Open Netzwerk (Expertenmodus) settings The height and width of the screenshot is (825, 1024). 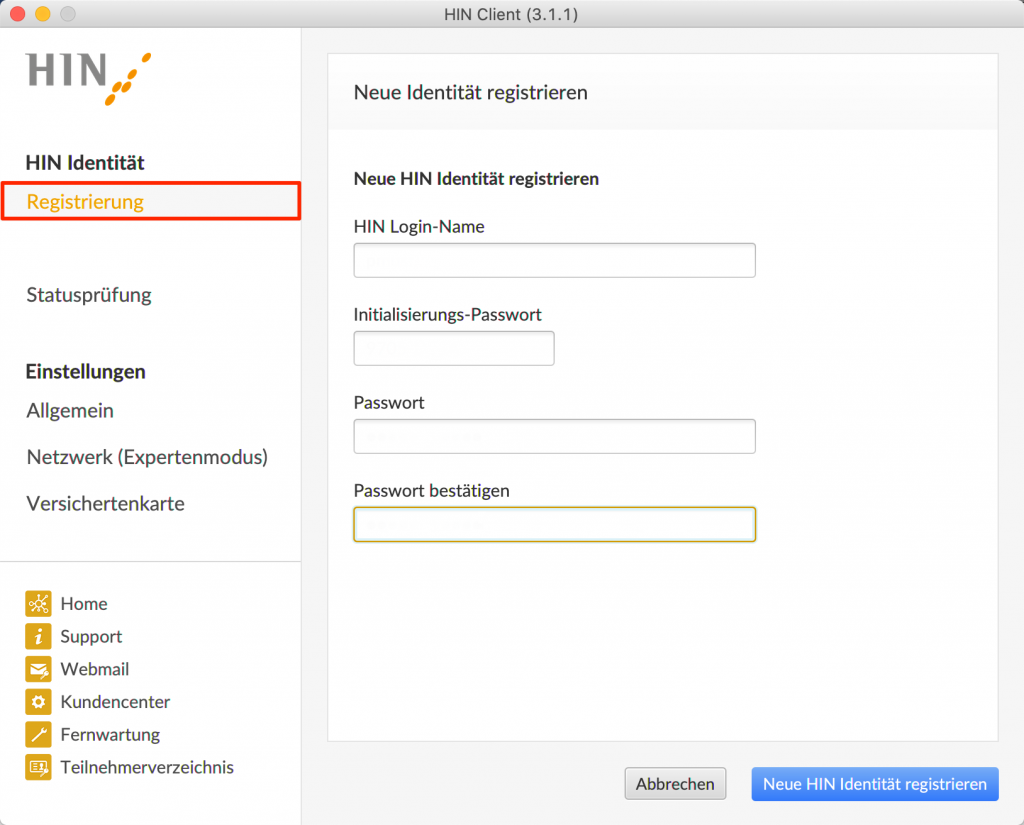[x=147, y=457]
